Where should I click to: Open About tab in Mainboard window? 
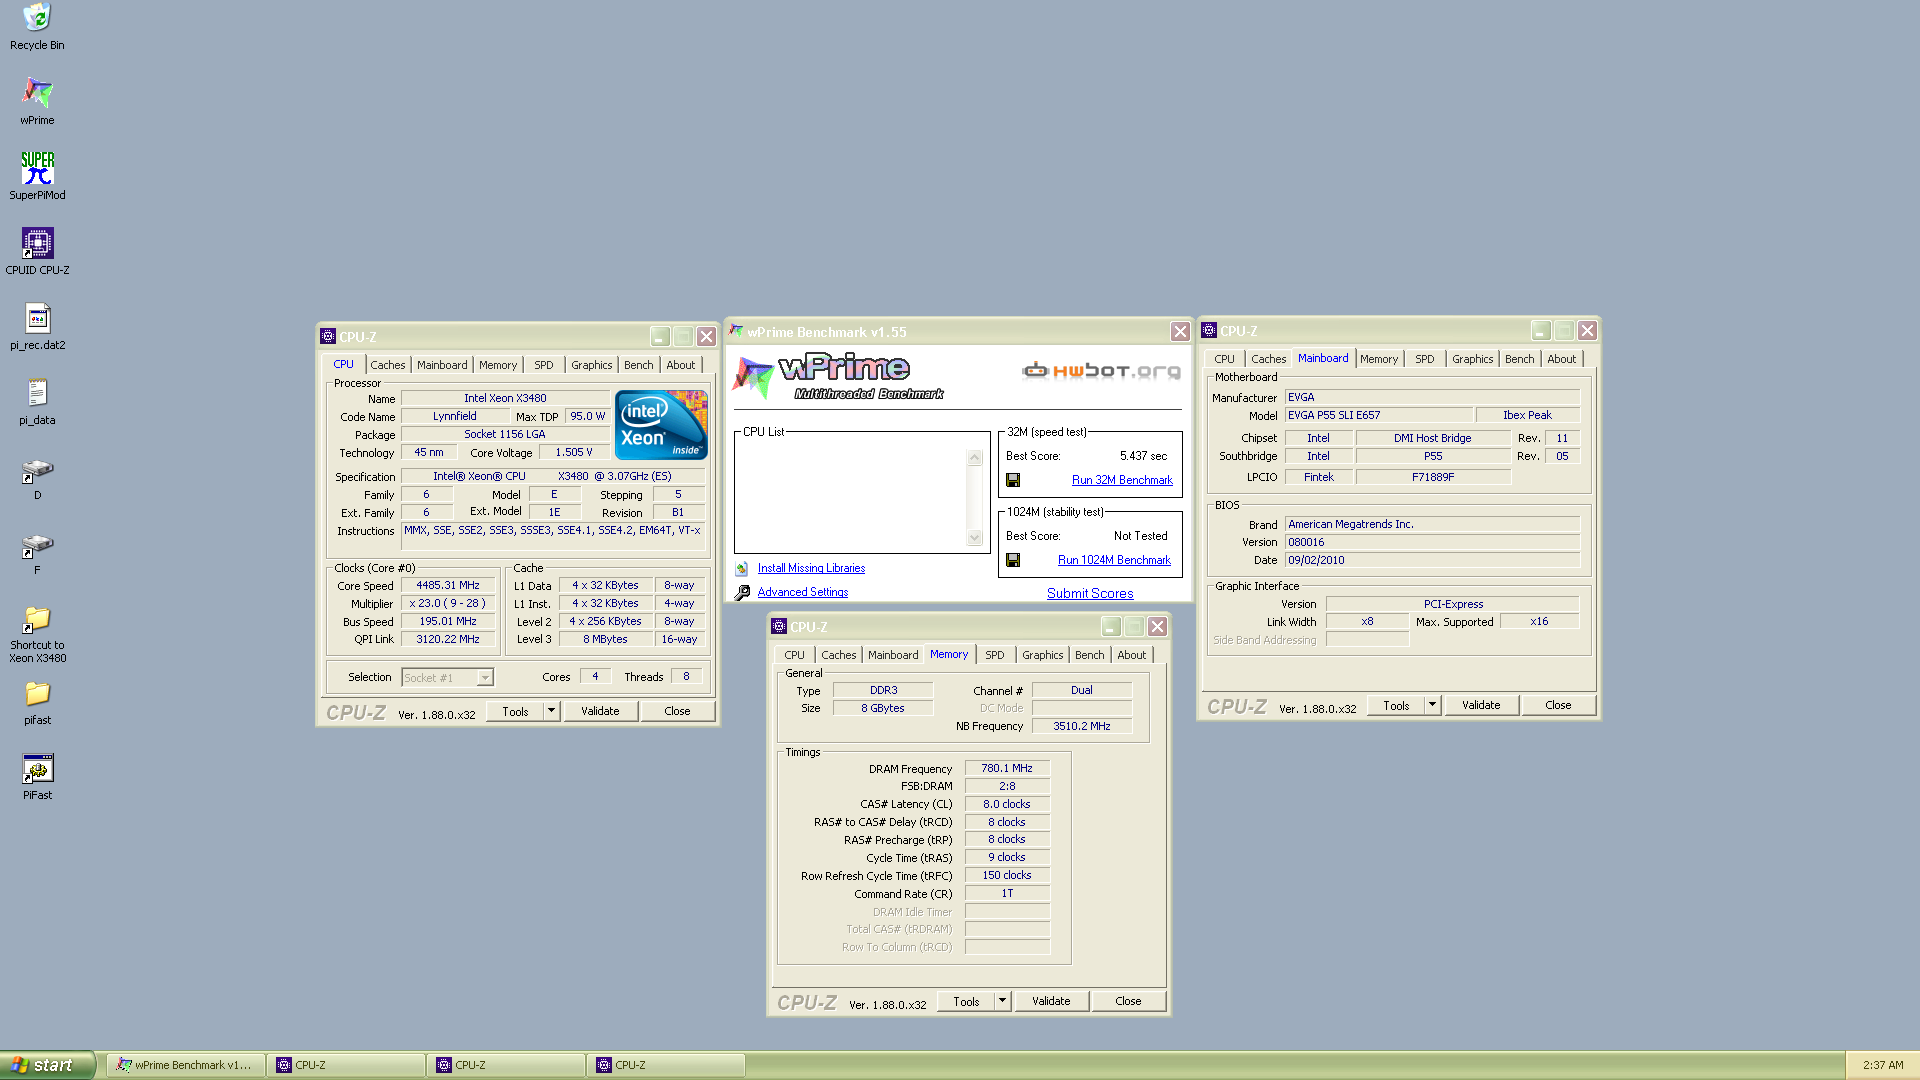click(x=1561, y=359)
